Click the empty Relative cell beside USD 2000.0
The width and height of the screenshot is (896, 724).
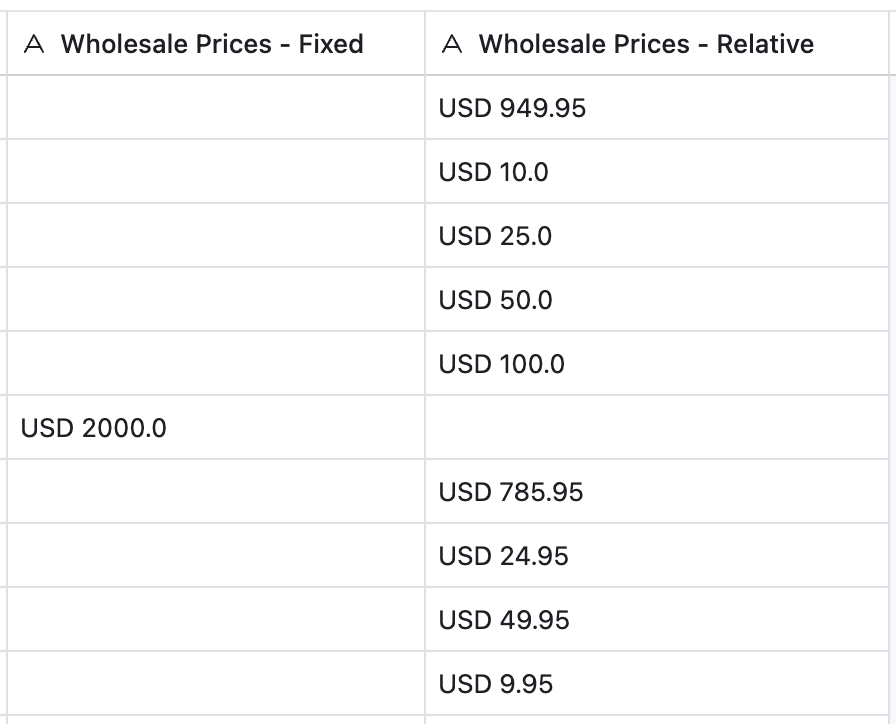660,428
